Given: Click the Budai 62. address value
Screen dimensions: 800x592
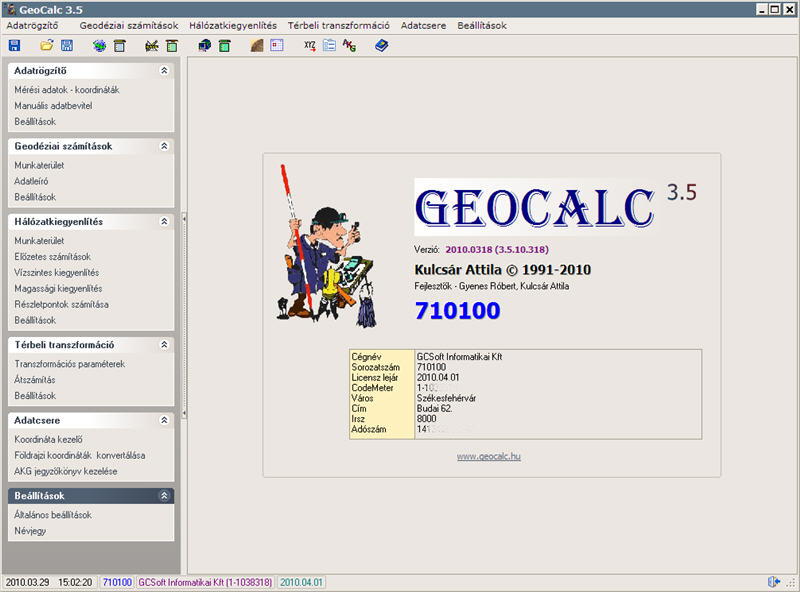Looking at the screenshot, I should tap(434, 408).
